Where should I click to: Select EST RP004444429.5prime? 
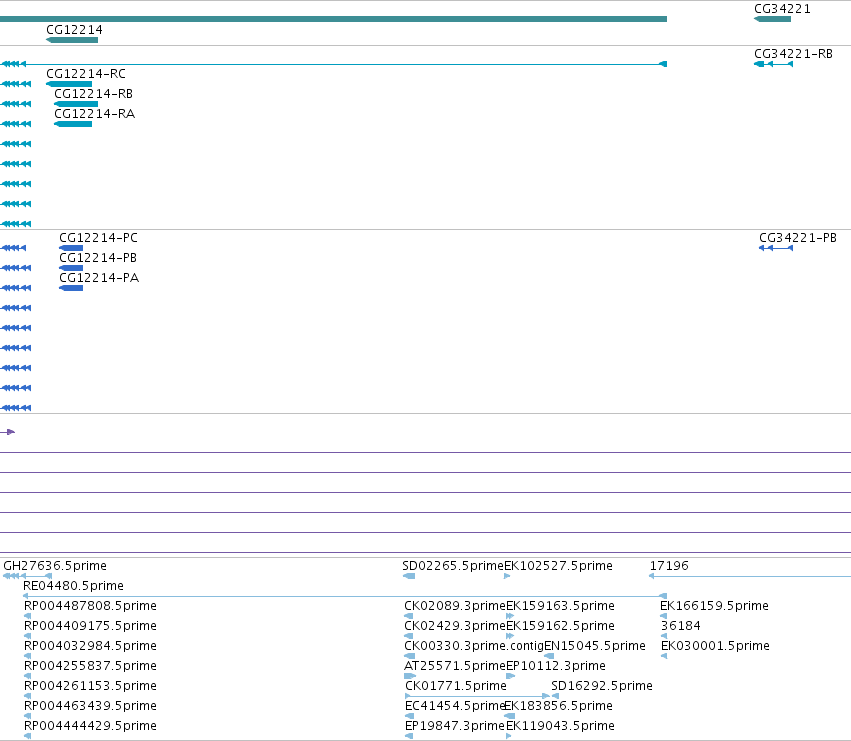coord(90,726)
